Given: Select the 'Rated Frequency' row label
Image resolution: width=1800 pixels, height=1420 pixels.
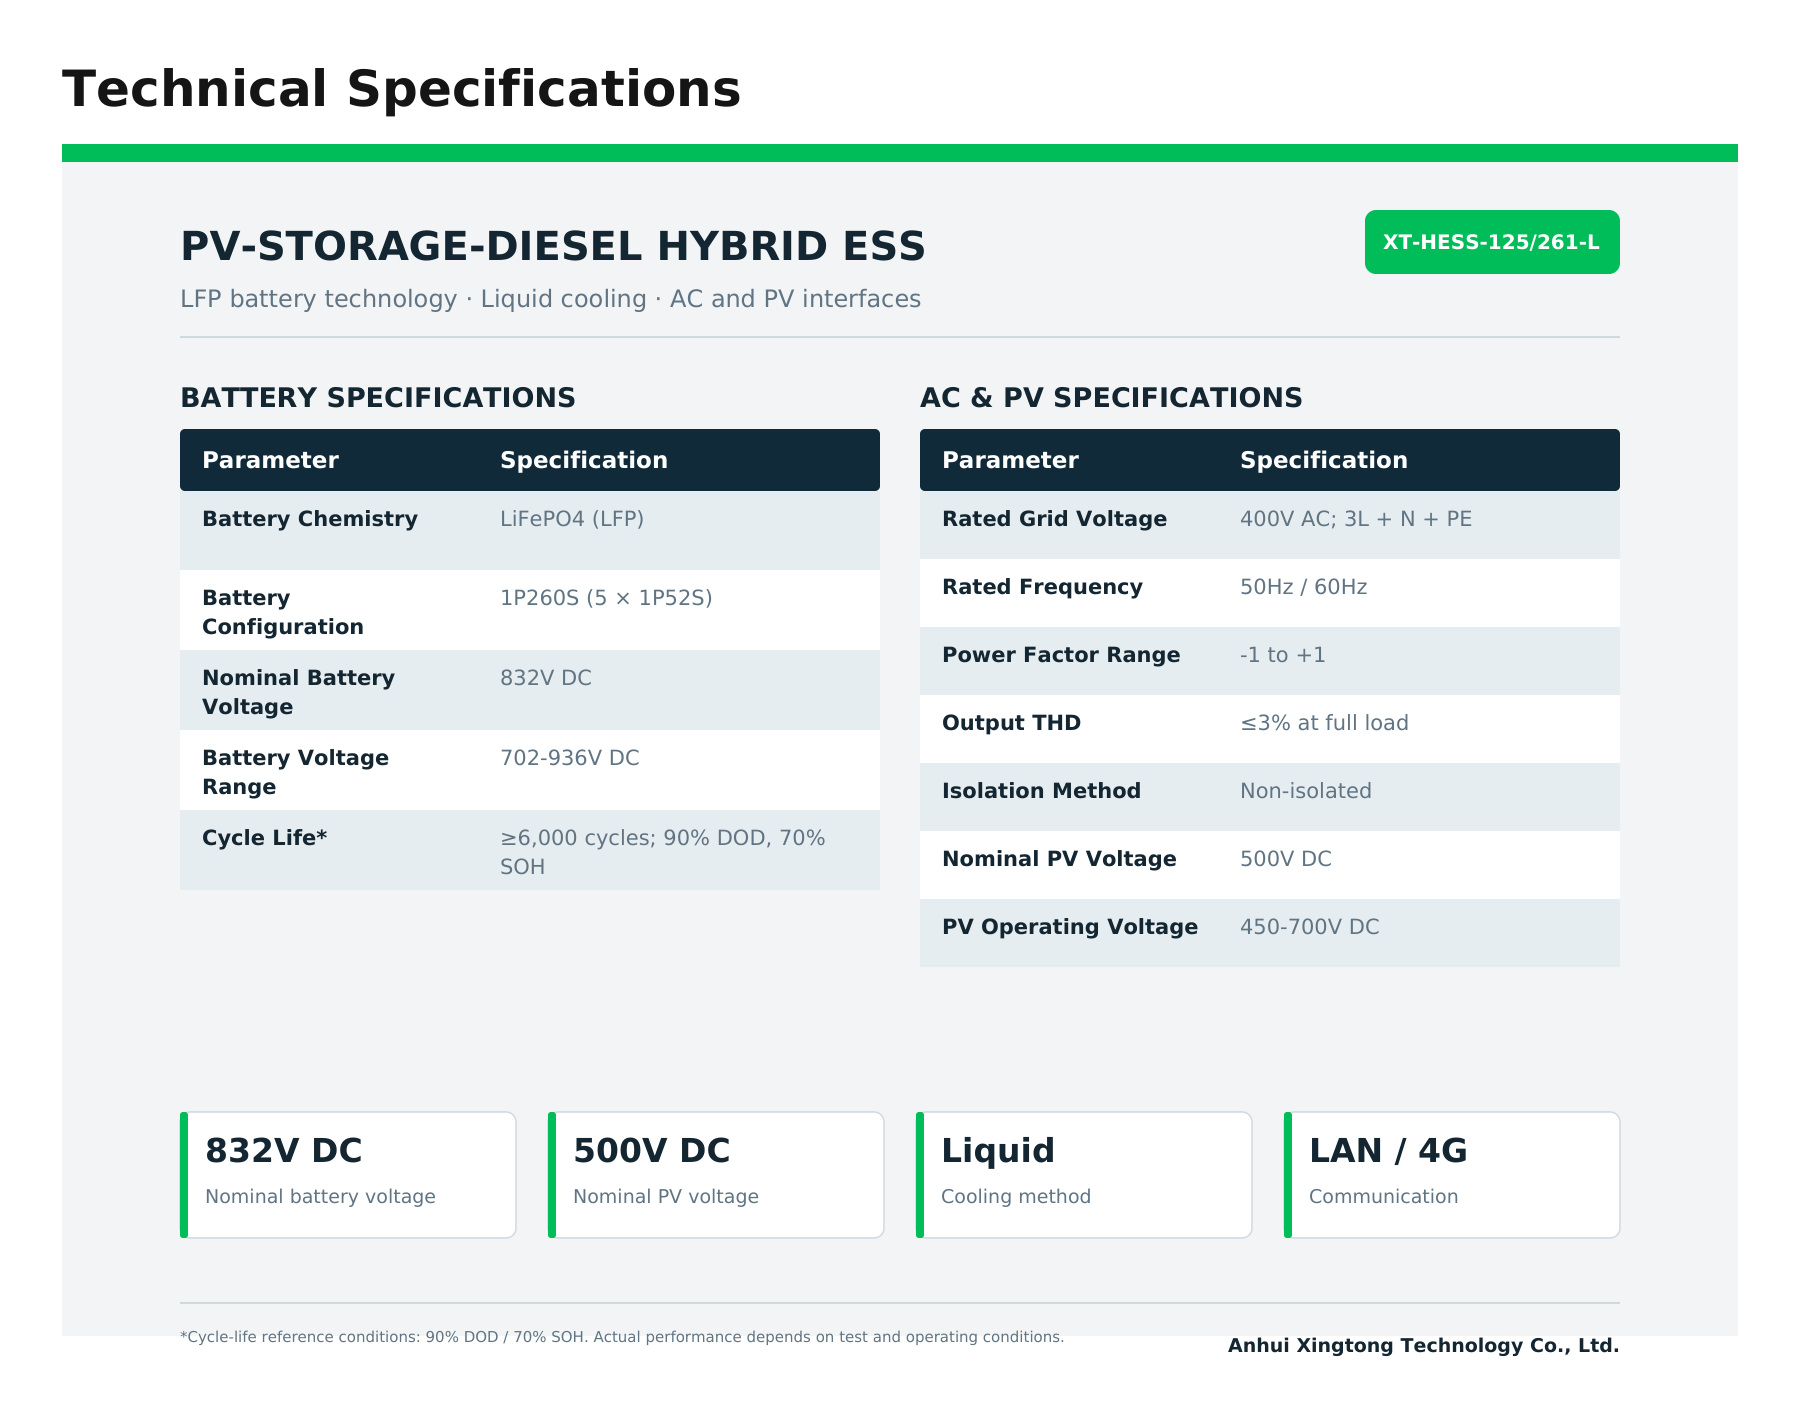Looking at the screenshot, I should tap(1042, 587).
